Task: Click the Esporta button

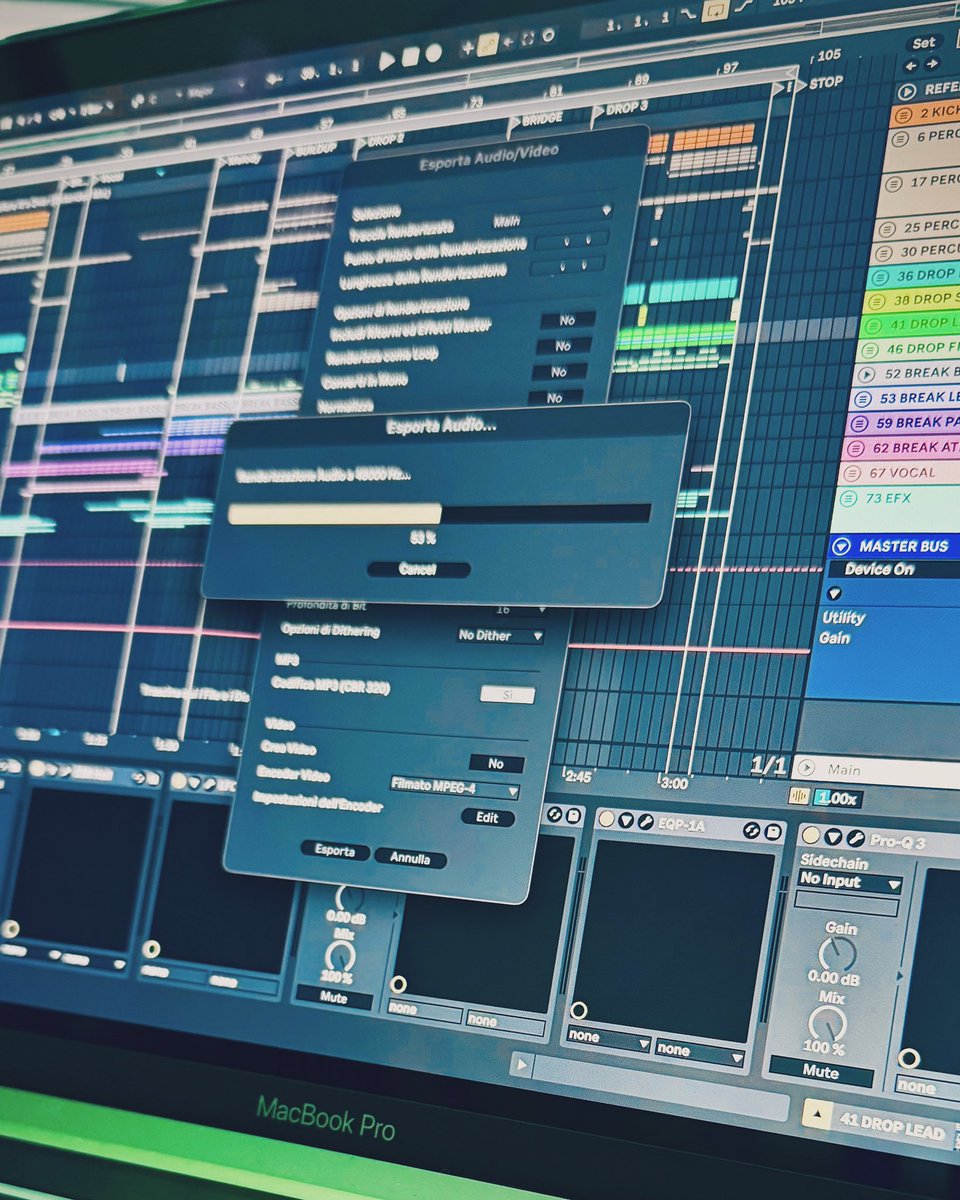Action: (335, 851)
